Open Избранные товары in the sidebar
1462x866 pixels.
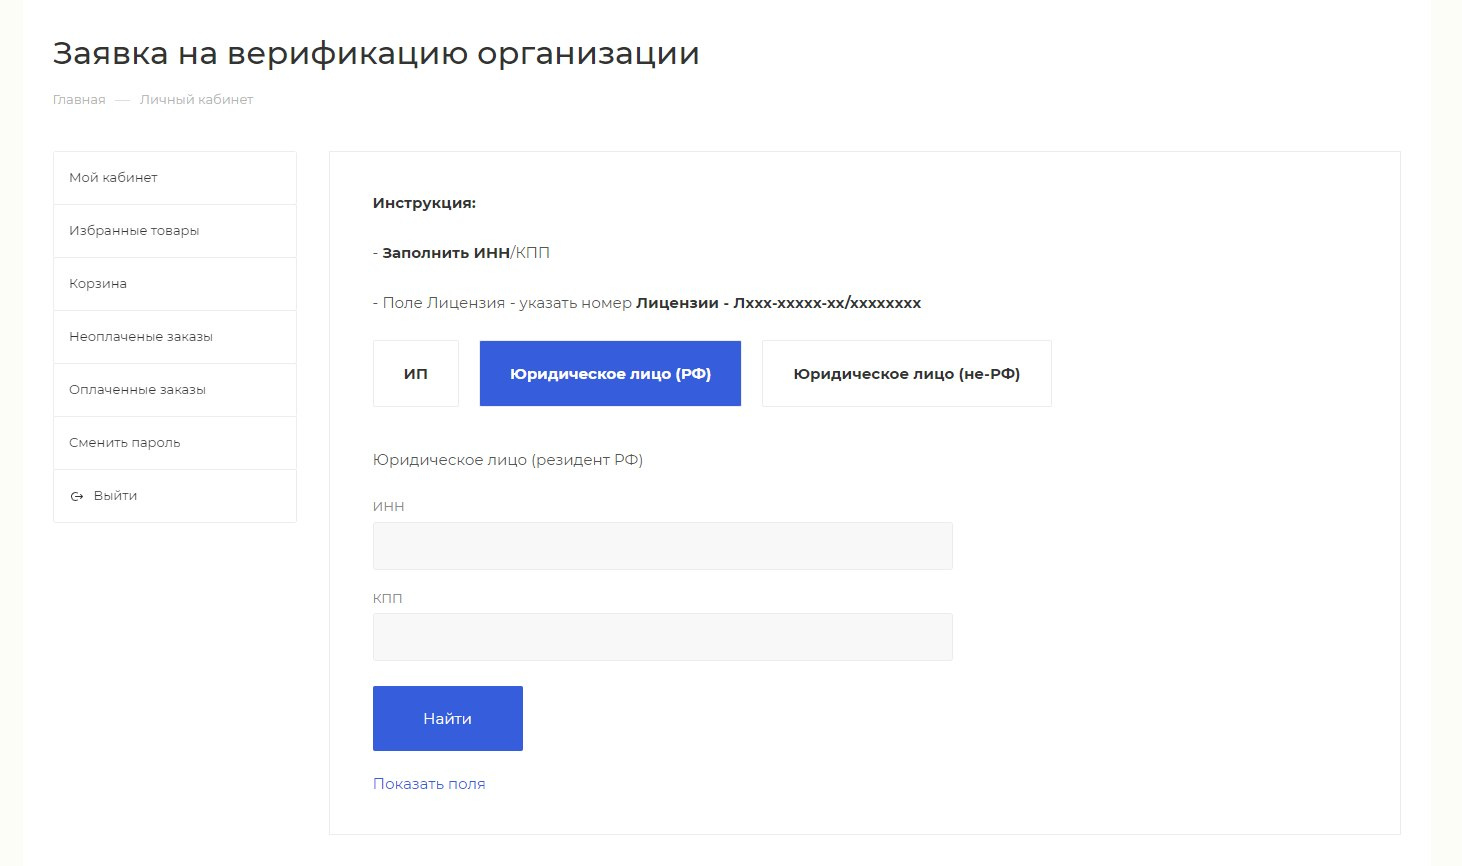175,231
